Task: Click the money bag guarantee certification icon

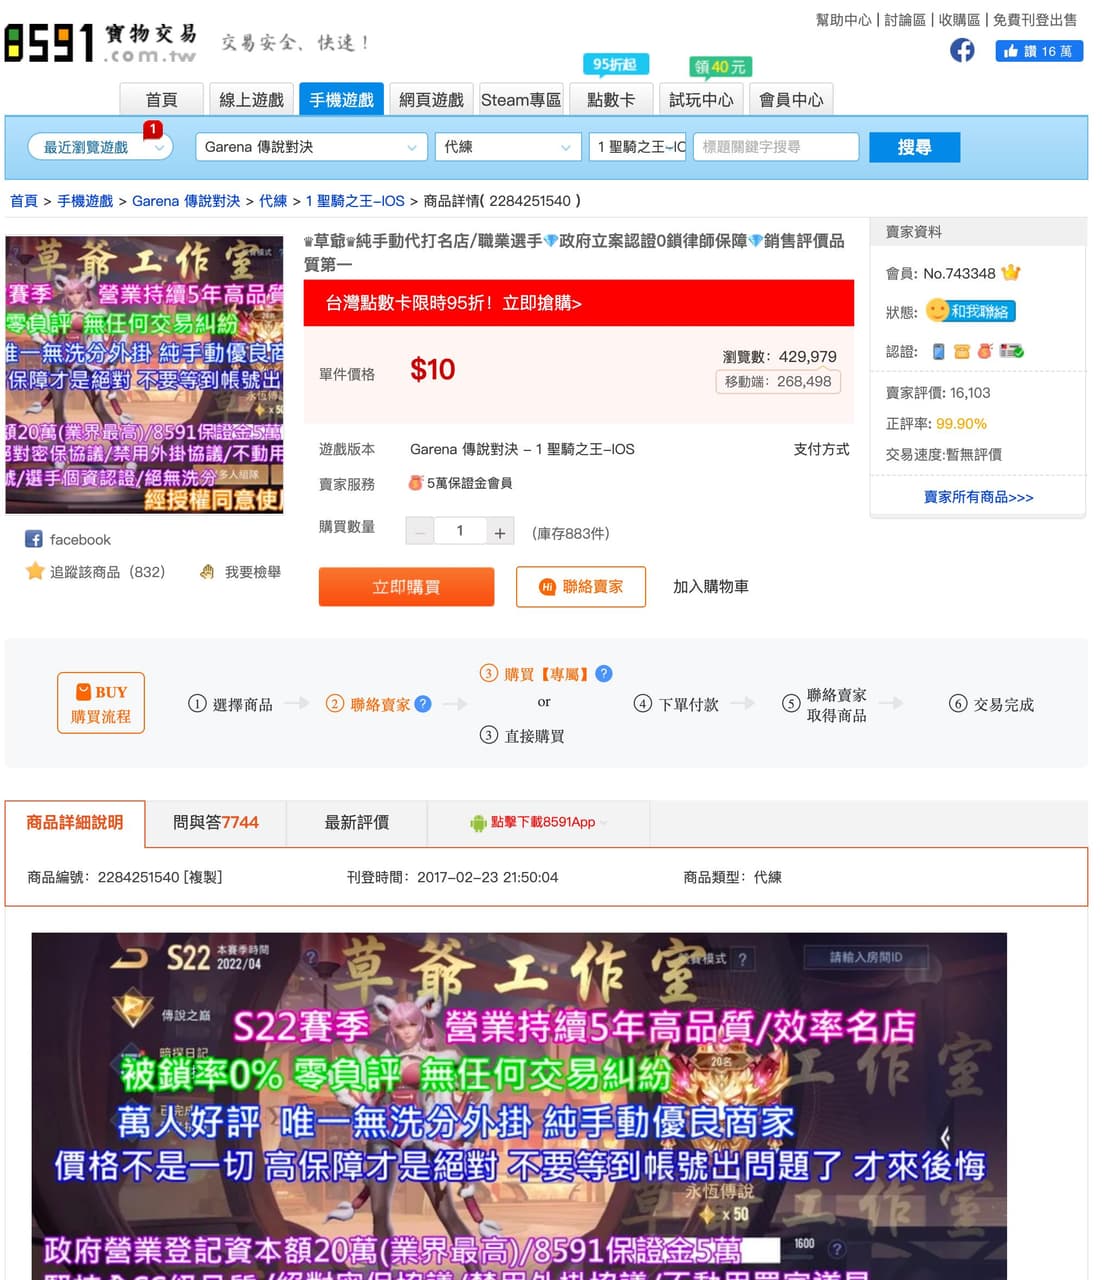Action: click(985, 351)
